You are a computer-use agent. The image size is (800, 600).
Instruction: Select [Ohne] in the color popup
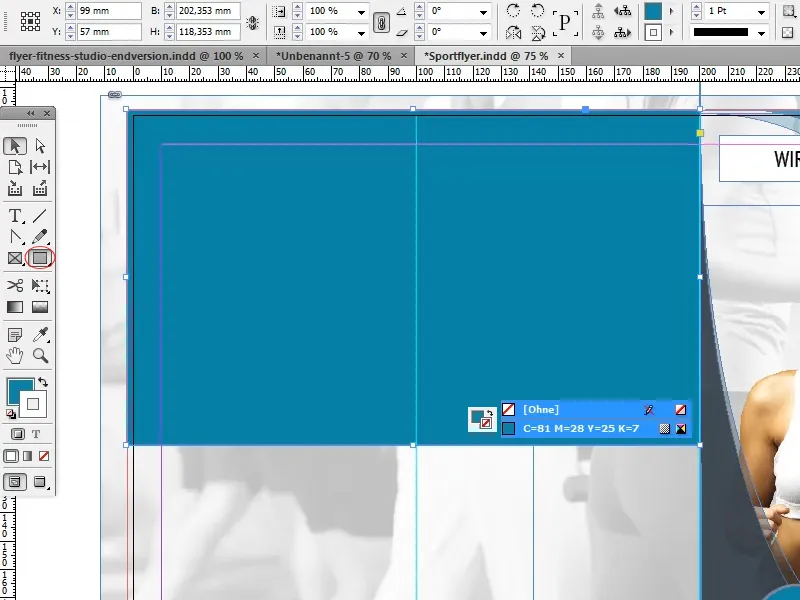(x=595, y=409)
